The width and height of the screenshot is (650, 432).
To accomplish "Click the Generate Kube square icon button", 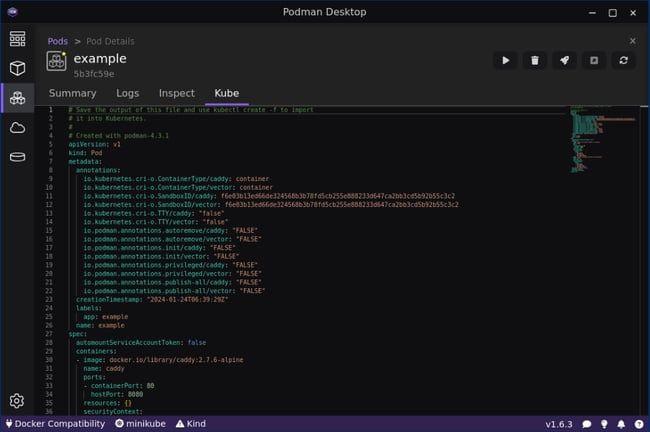I will tap(594, 61).
